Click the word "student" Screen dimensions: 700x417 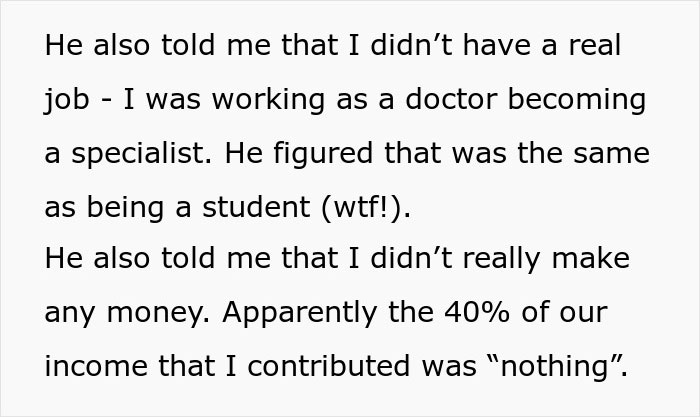tap(256, 207)
